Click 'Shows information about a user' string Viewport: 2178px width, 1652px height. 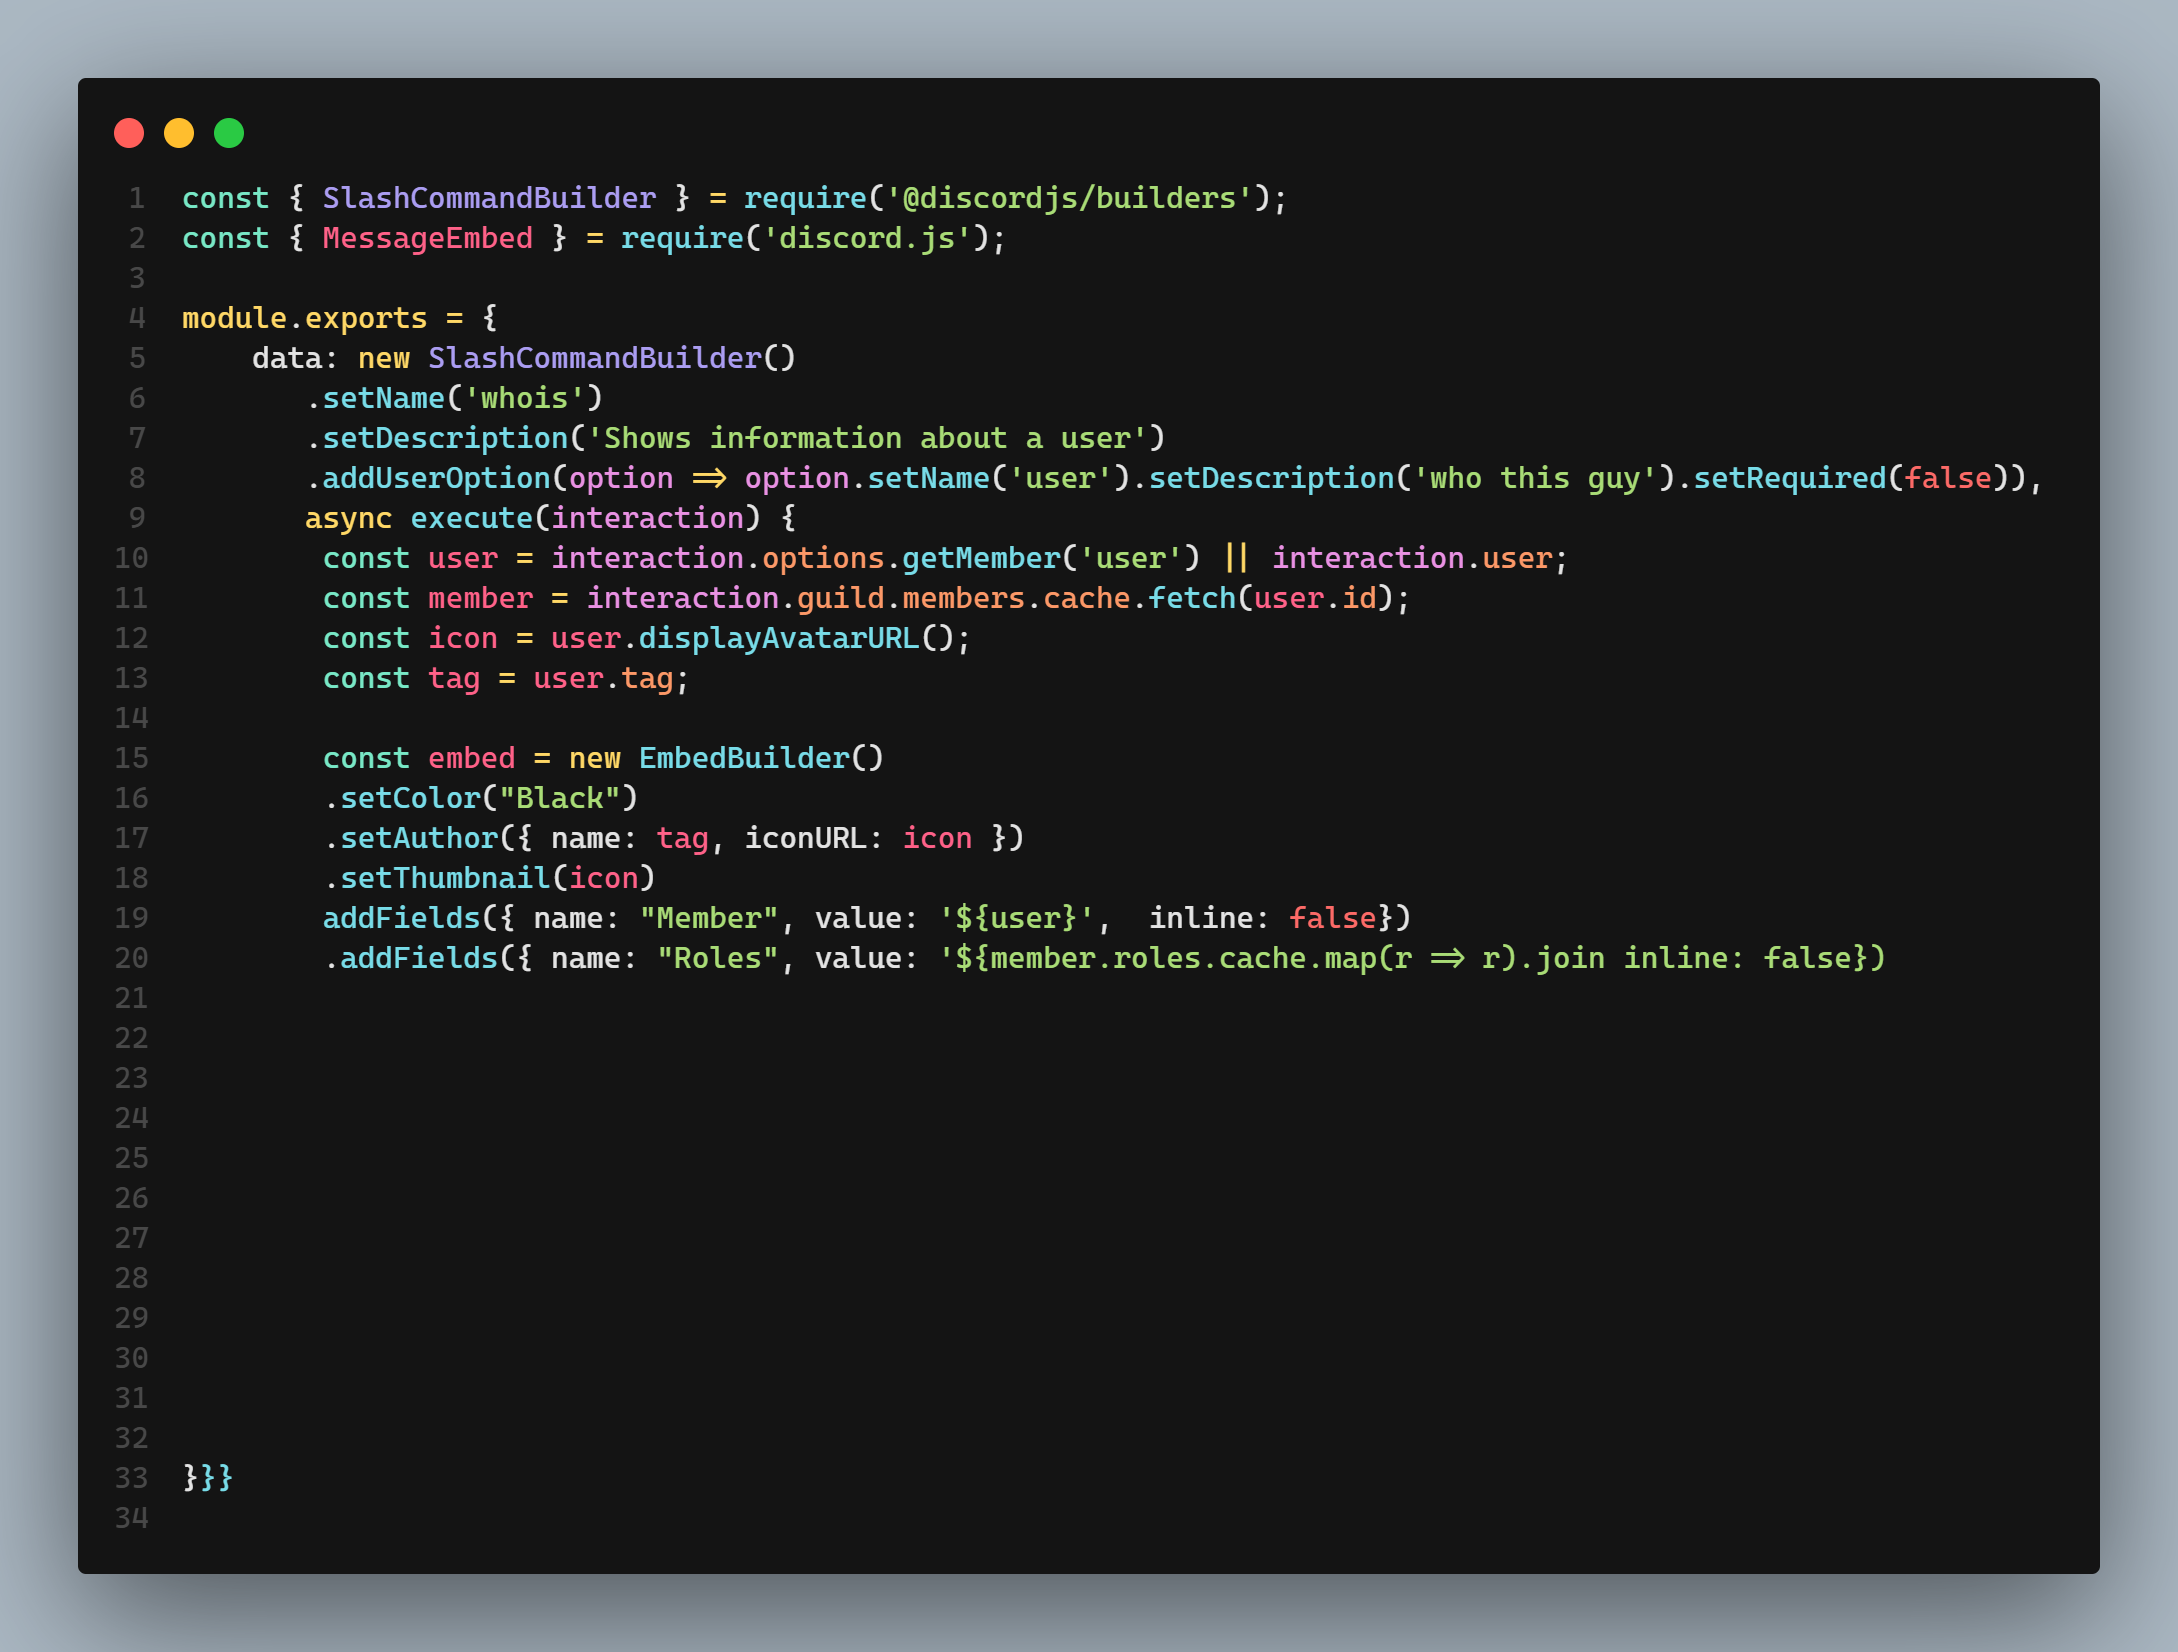coord(867,438)
